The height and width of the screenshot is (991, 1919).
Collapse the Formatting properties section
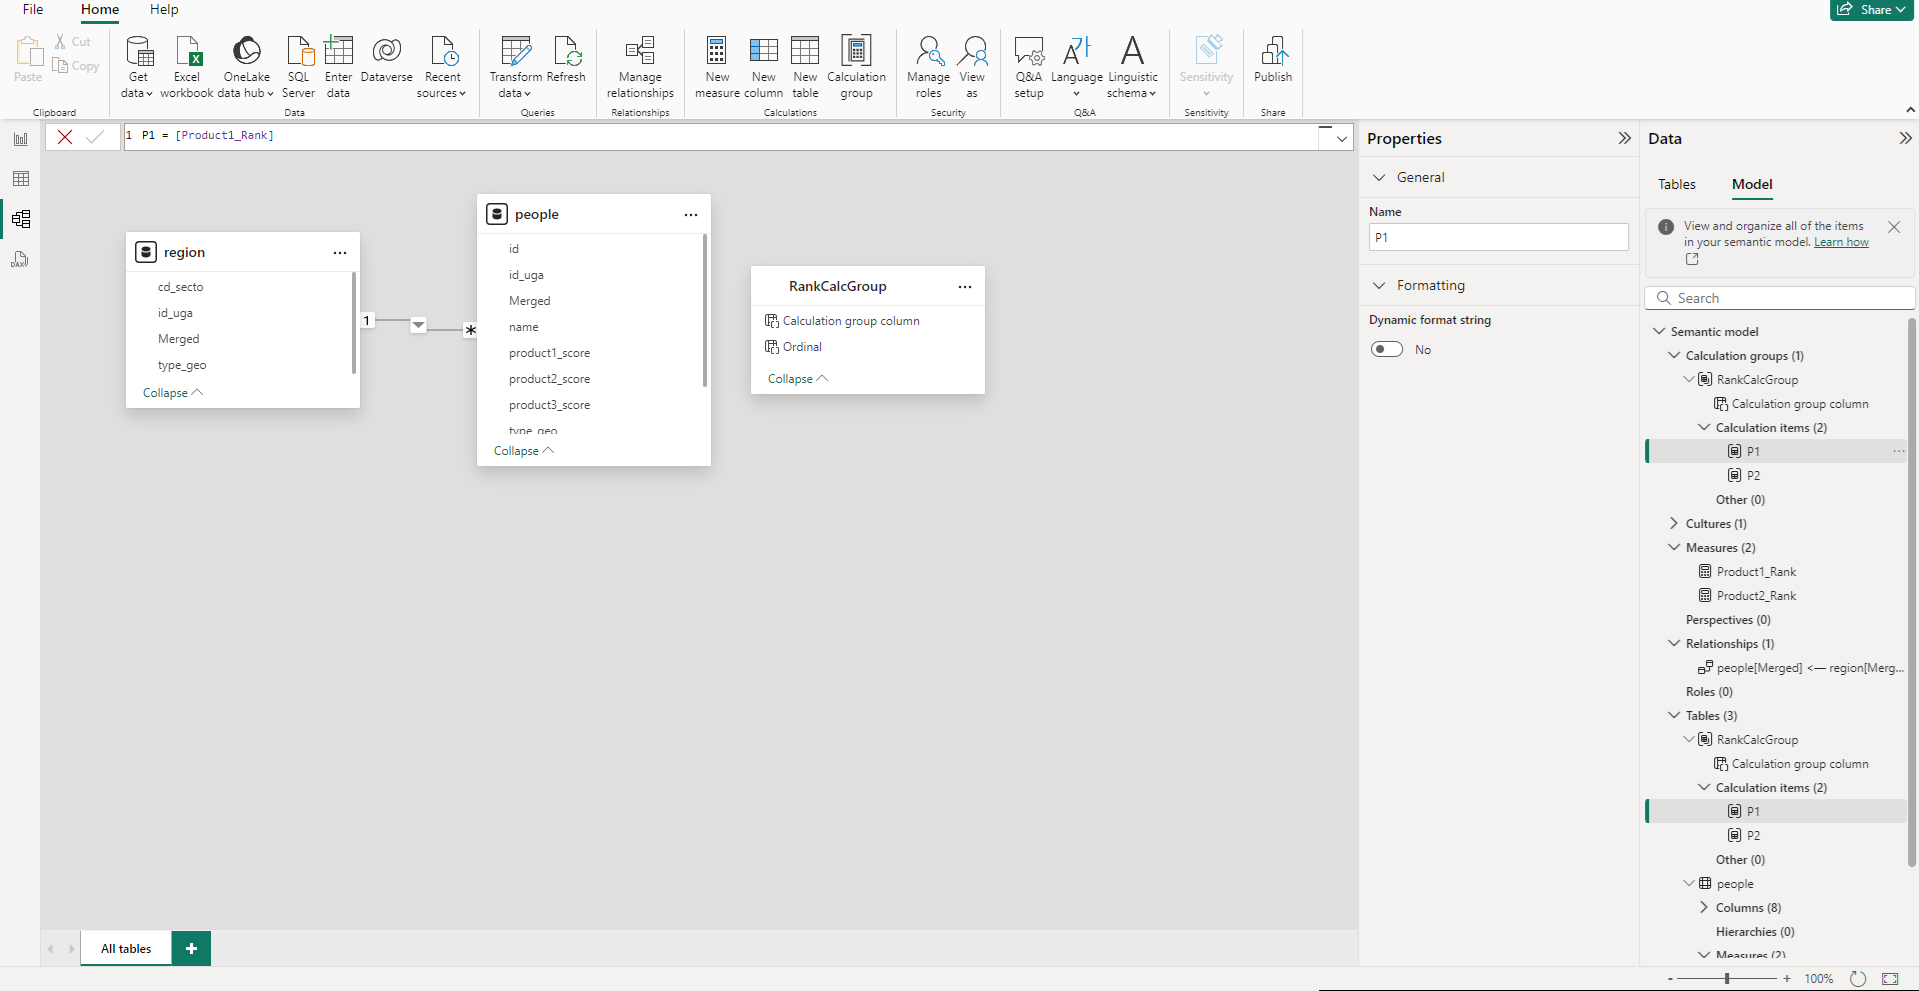pyautogui.click(x=1379, y=285)
